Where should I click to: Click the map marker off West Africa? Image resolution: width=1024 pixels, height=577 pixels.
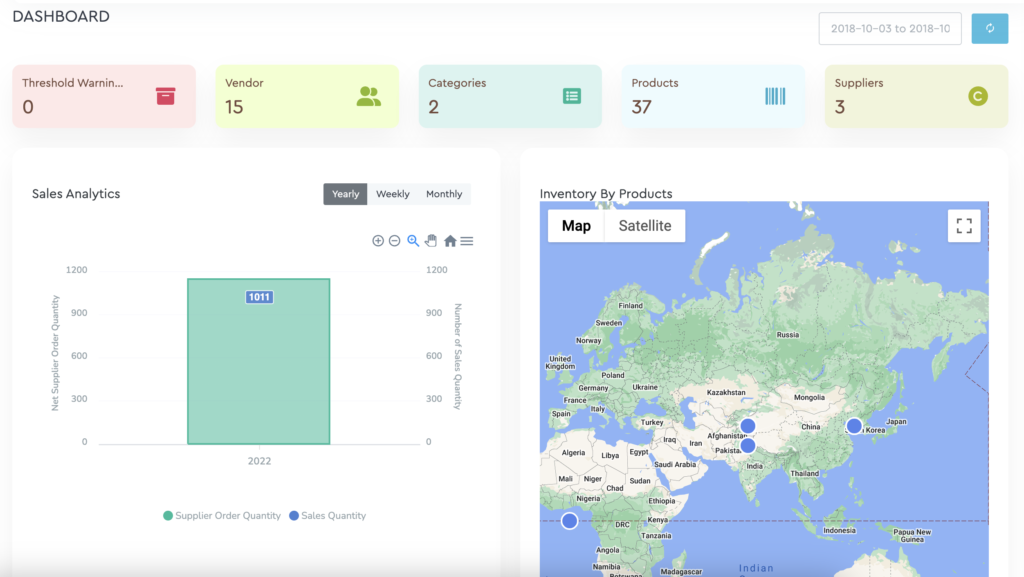[x=569, y=521]
